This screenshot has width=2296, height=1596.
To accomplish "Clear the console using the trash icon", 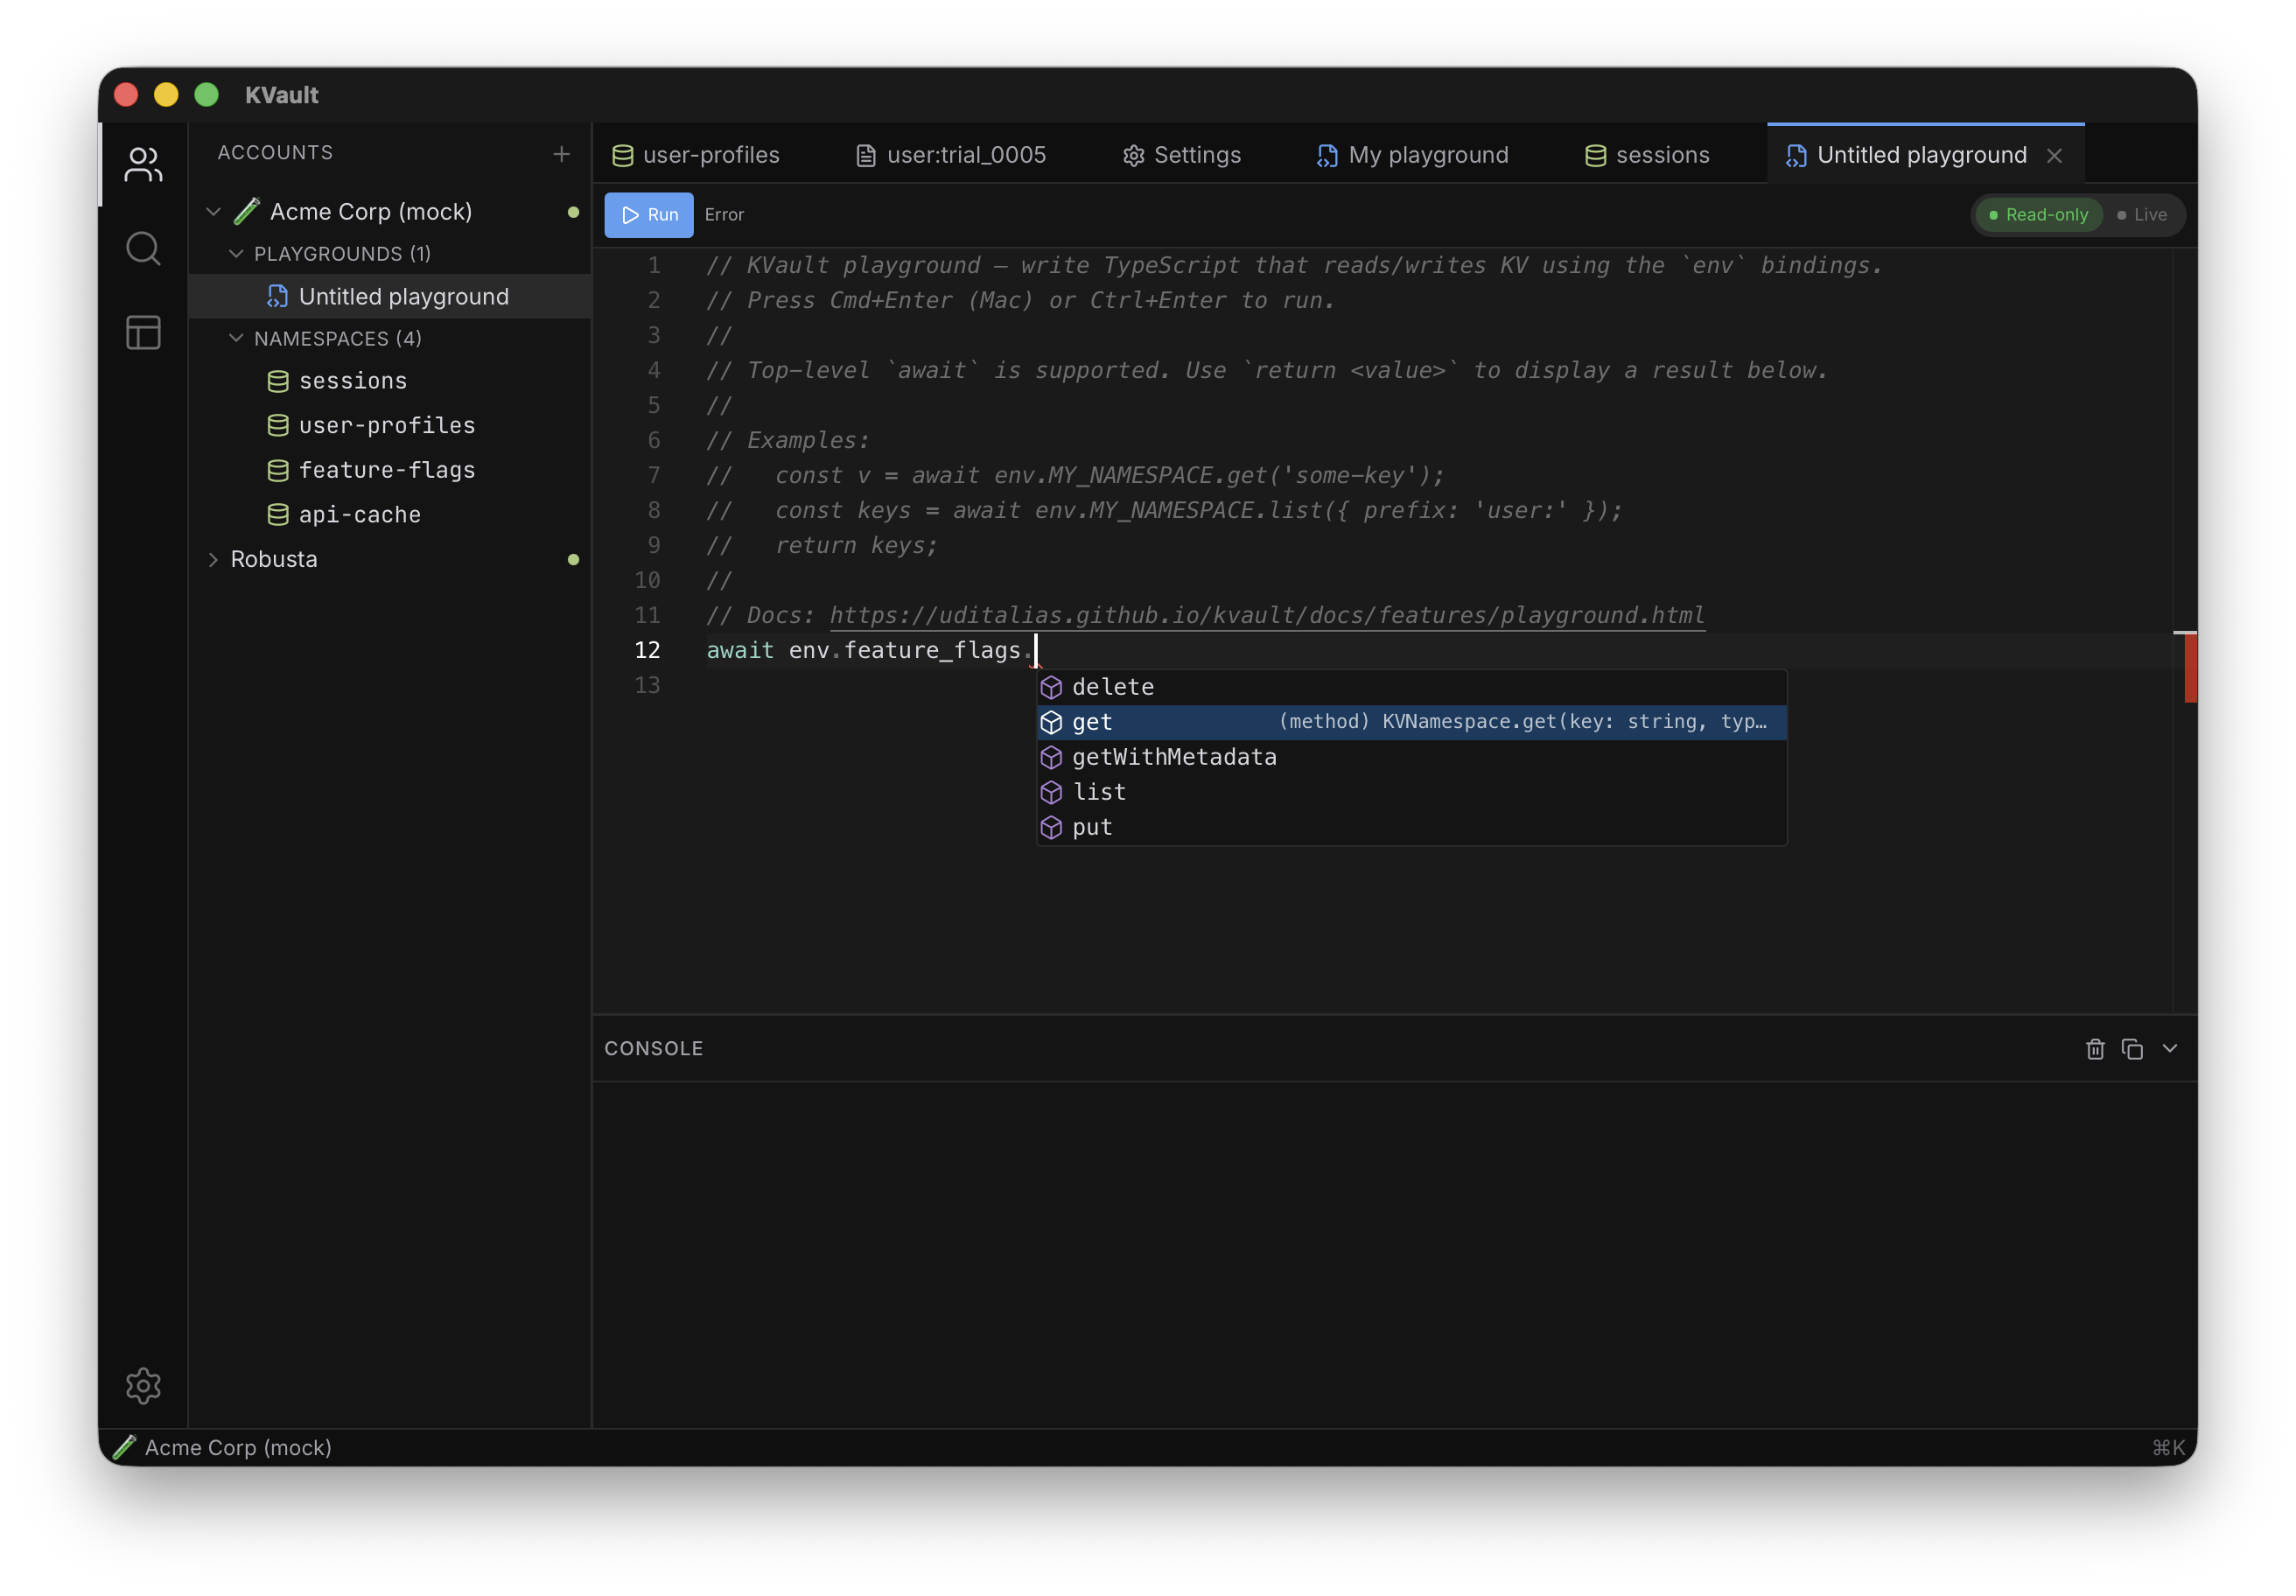I will coord(2095,1048).
